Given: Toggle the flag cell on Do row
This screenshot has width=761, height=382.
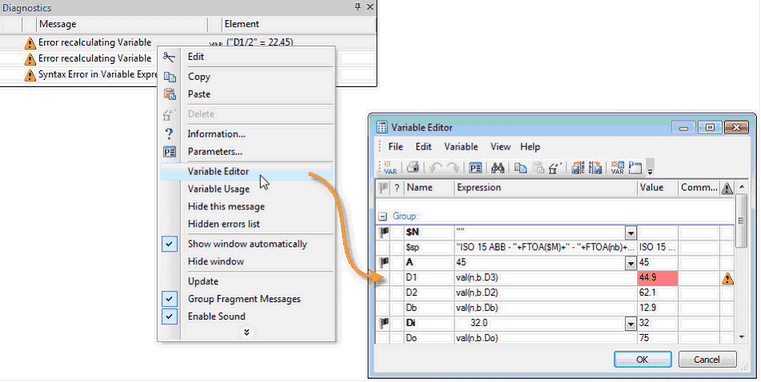Looking at the screenshot, I should [383, 338].
